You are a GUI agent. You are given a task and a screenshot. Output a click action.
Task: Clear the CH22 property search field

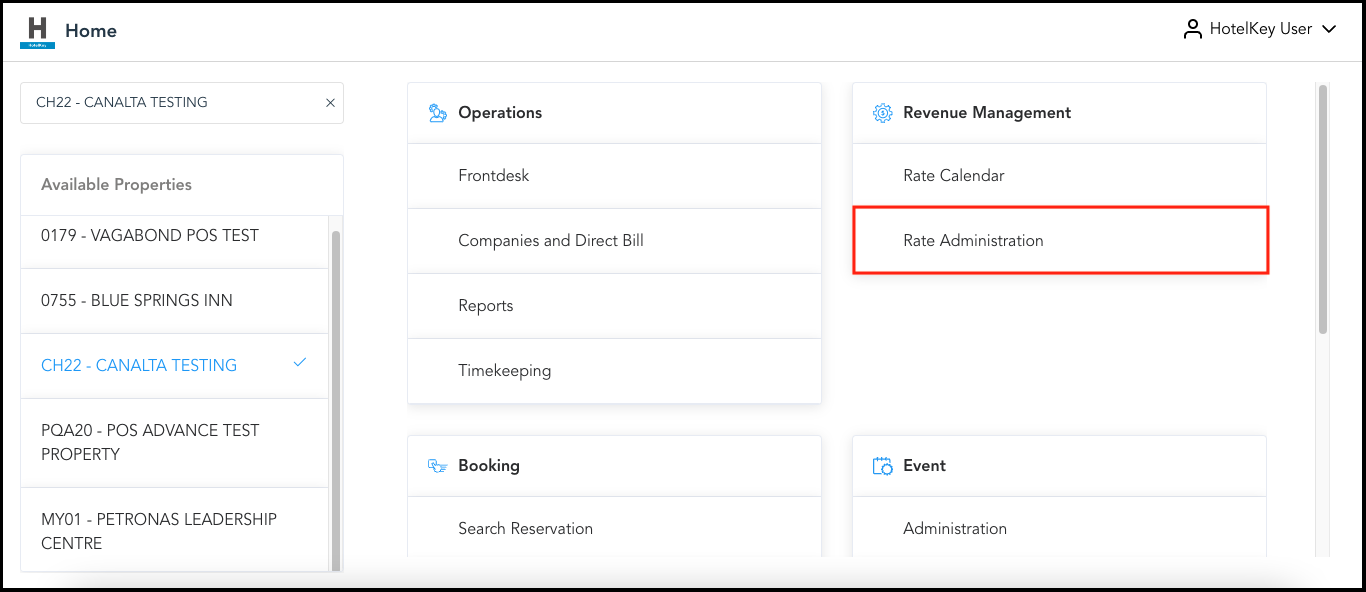[x=330, y=103]
